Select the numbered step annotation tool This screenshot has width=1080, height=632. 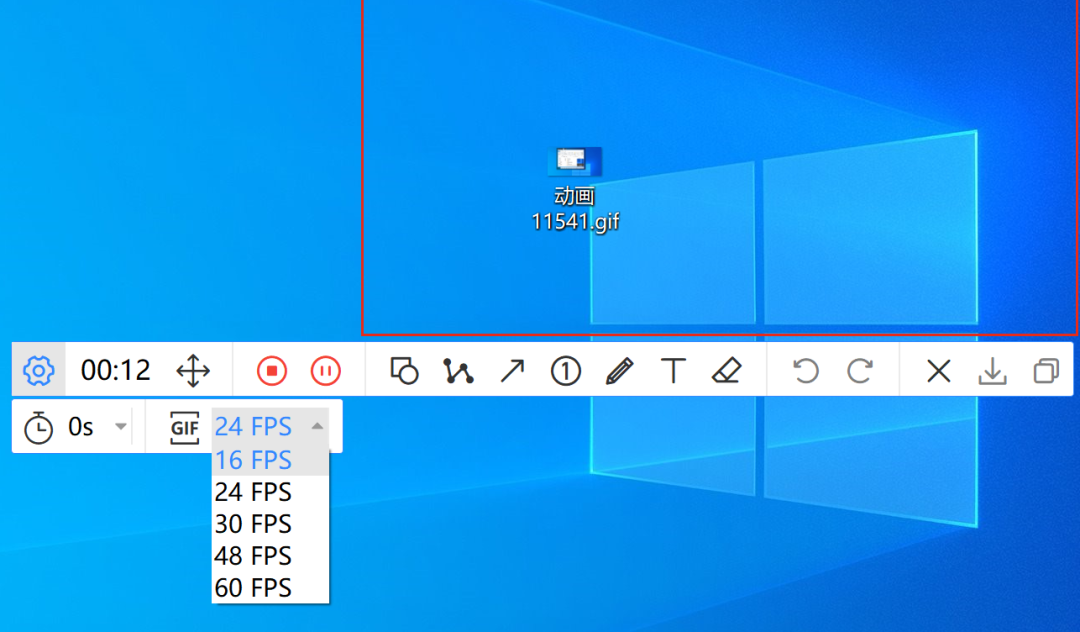coord(565,370)
